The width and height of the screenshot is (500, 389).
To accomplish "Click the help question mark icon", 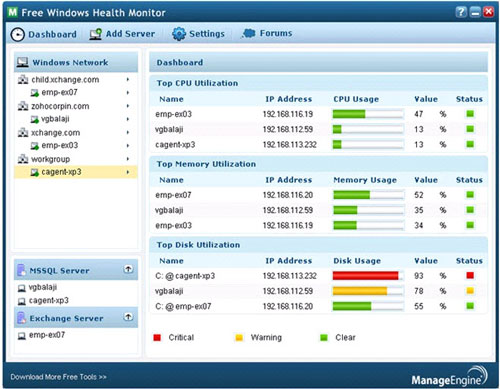I will [461, 12].
